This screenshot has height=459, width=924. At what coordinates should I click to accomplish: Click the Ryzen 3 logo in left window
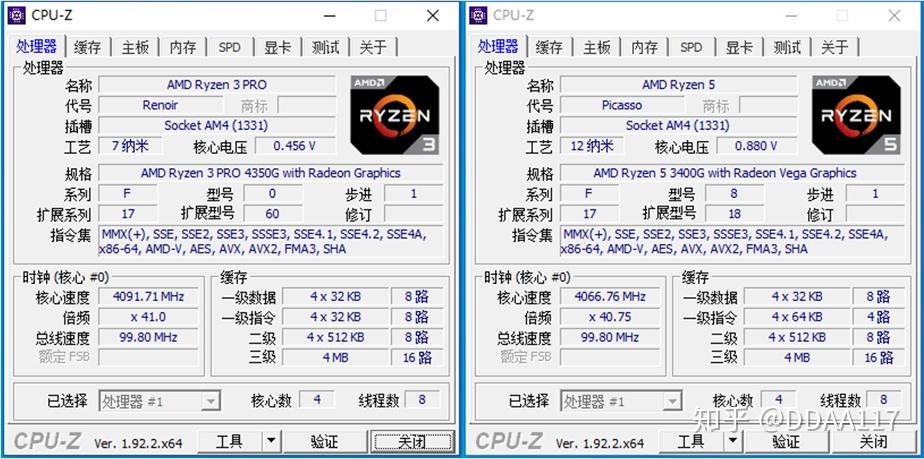coord(395,115)
